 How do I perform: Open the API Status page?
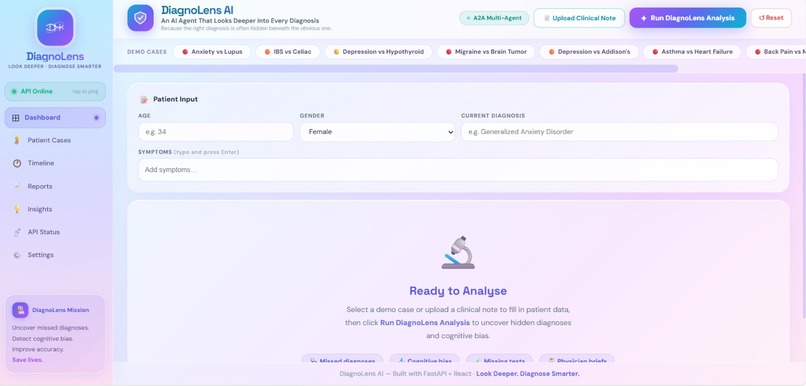[x=55, y=232]
